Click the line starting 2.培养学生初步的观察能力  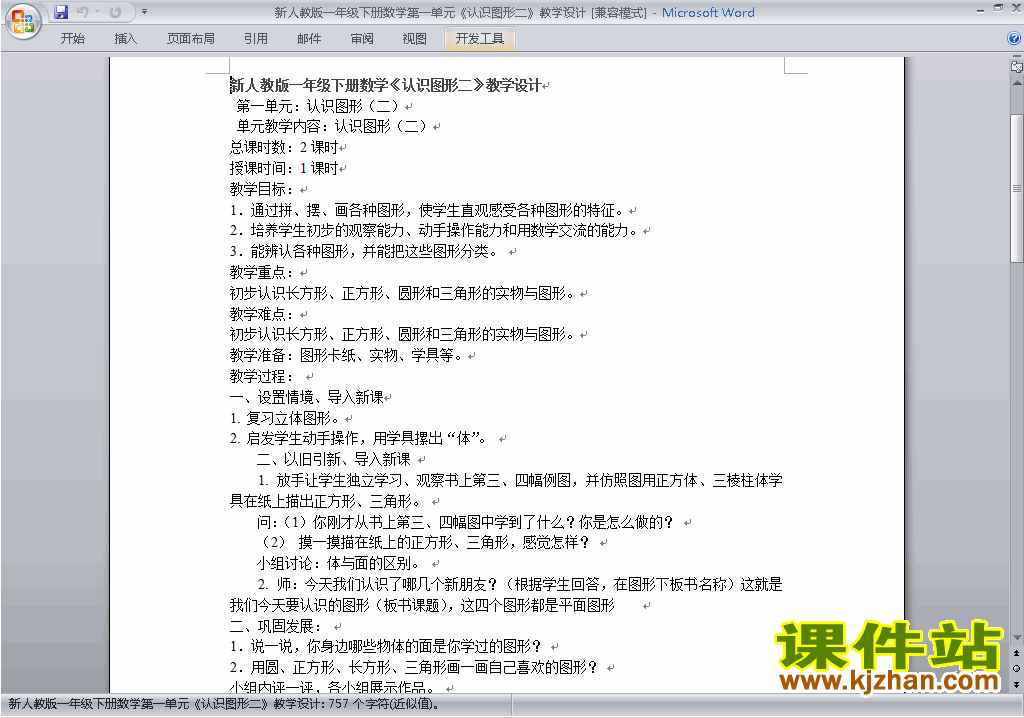point(434,231)
